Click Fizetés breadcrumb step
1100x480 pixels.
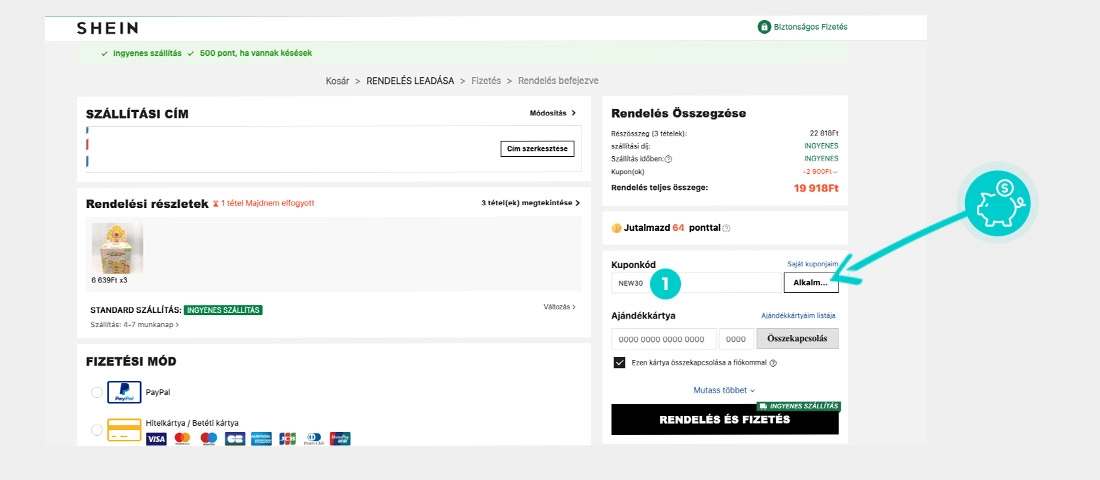pos(486,81)
